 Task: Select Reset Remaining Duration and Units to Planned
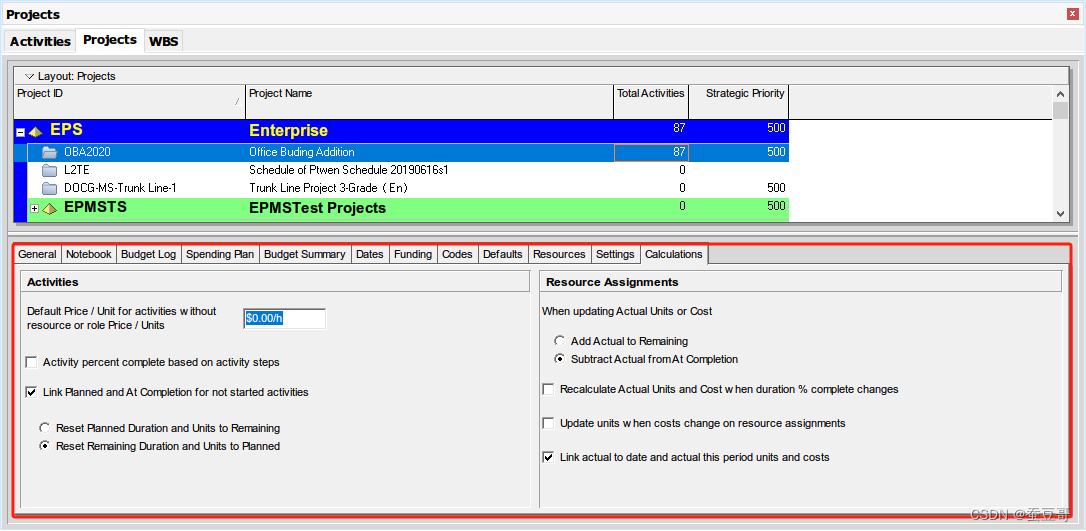click(44, 447)
